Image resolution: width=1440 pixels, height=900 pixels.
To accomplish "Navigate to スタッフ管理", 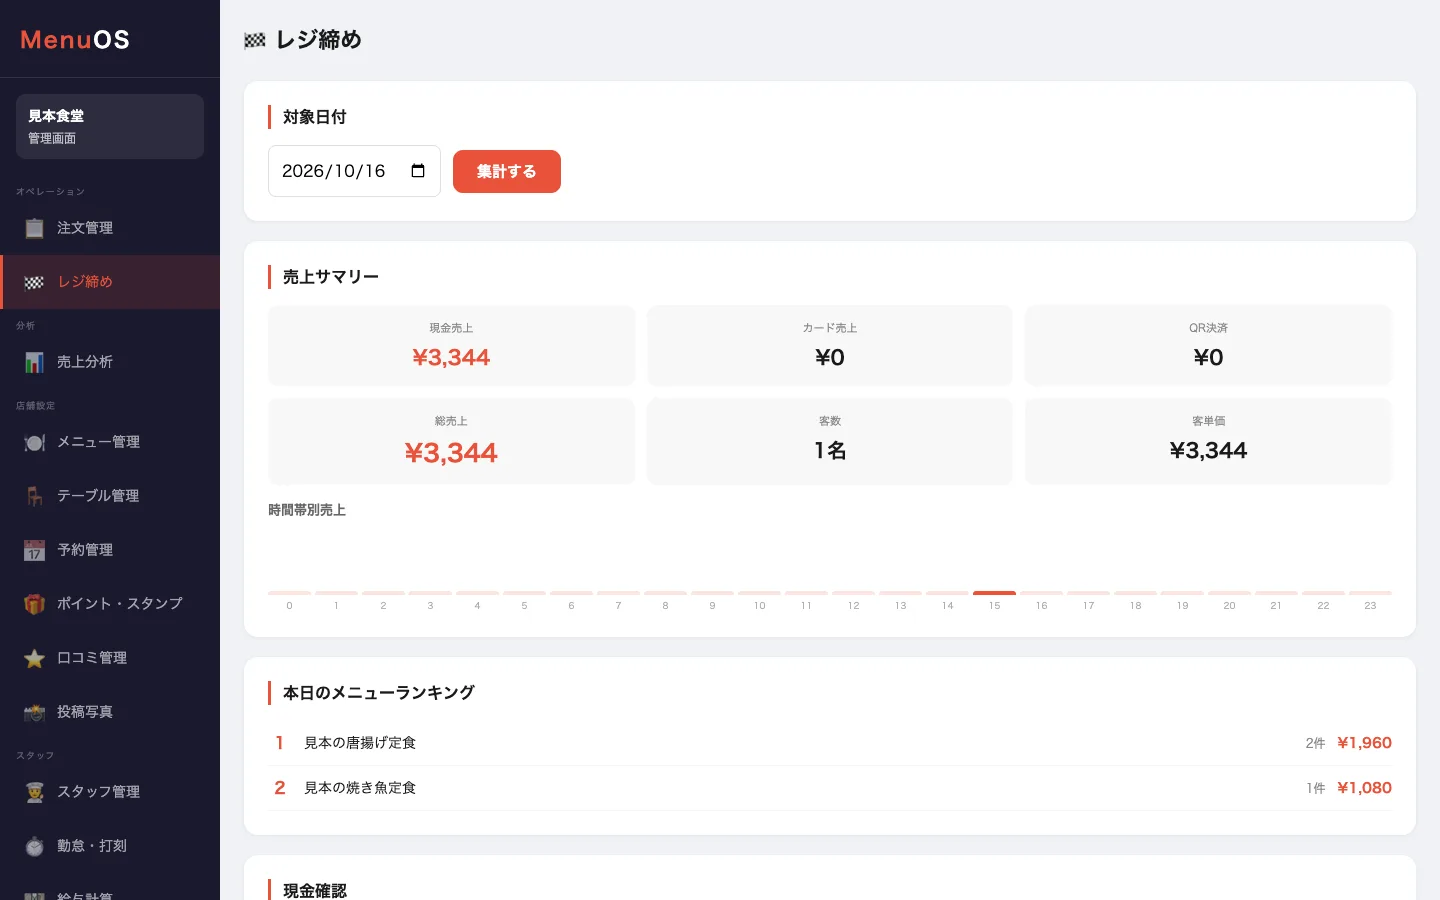I will pyautogui.click(x=110, y=792).
